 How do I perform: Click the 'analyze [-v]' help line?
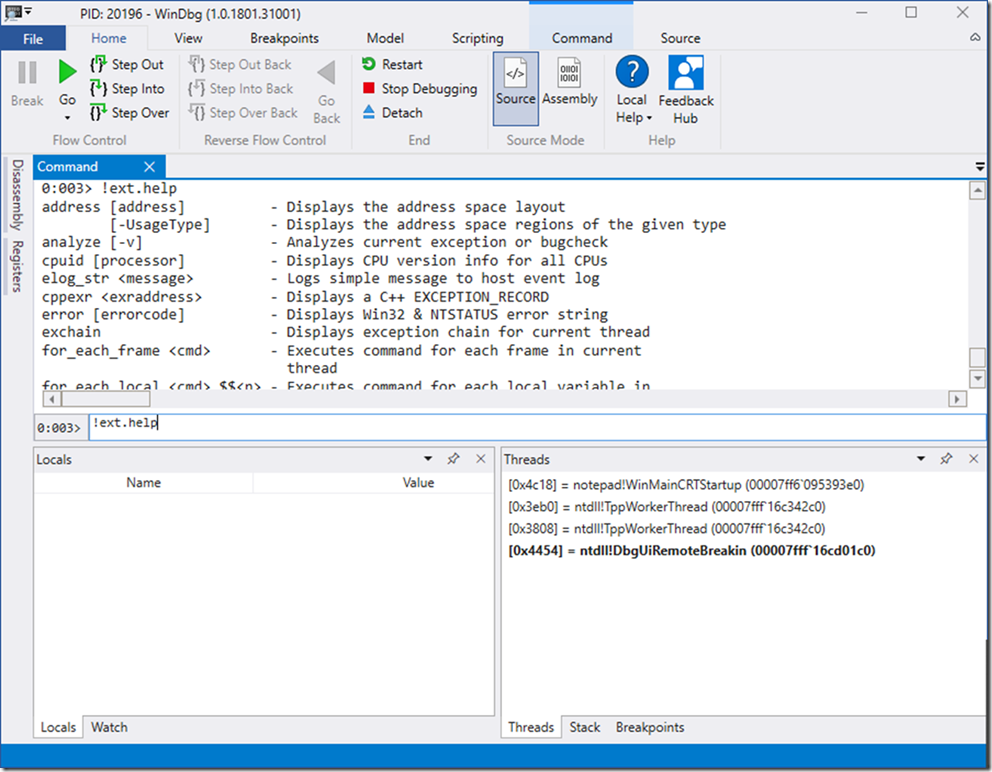[325, 242]
